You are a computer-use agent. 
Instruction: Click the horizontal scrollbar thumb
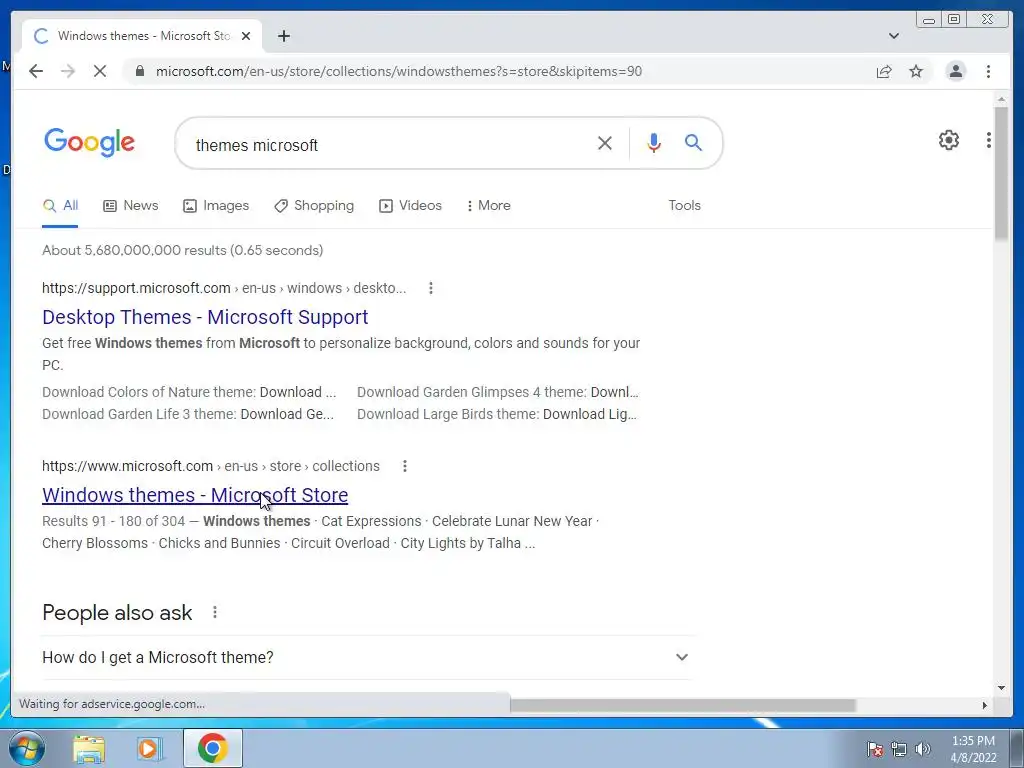(x=682, y=705)
